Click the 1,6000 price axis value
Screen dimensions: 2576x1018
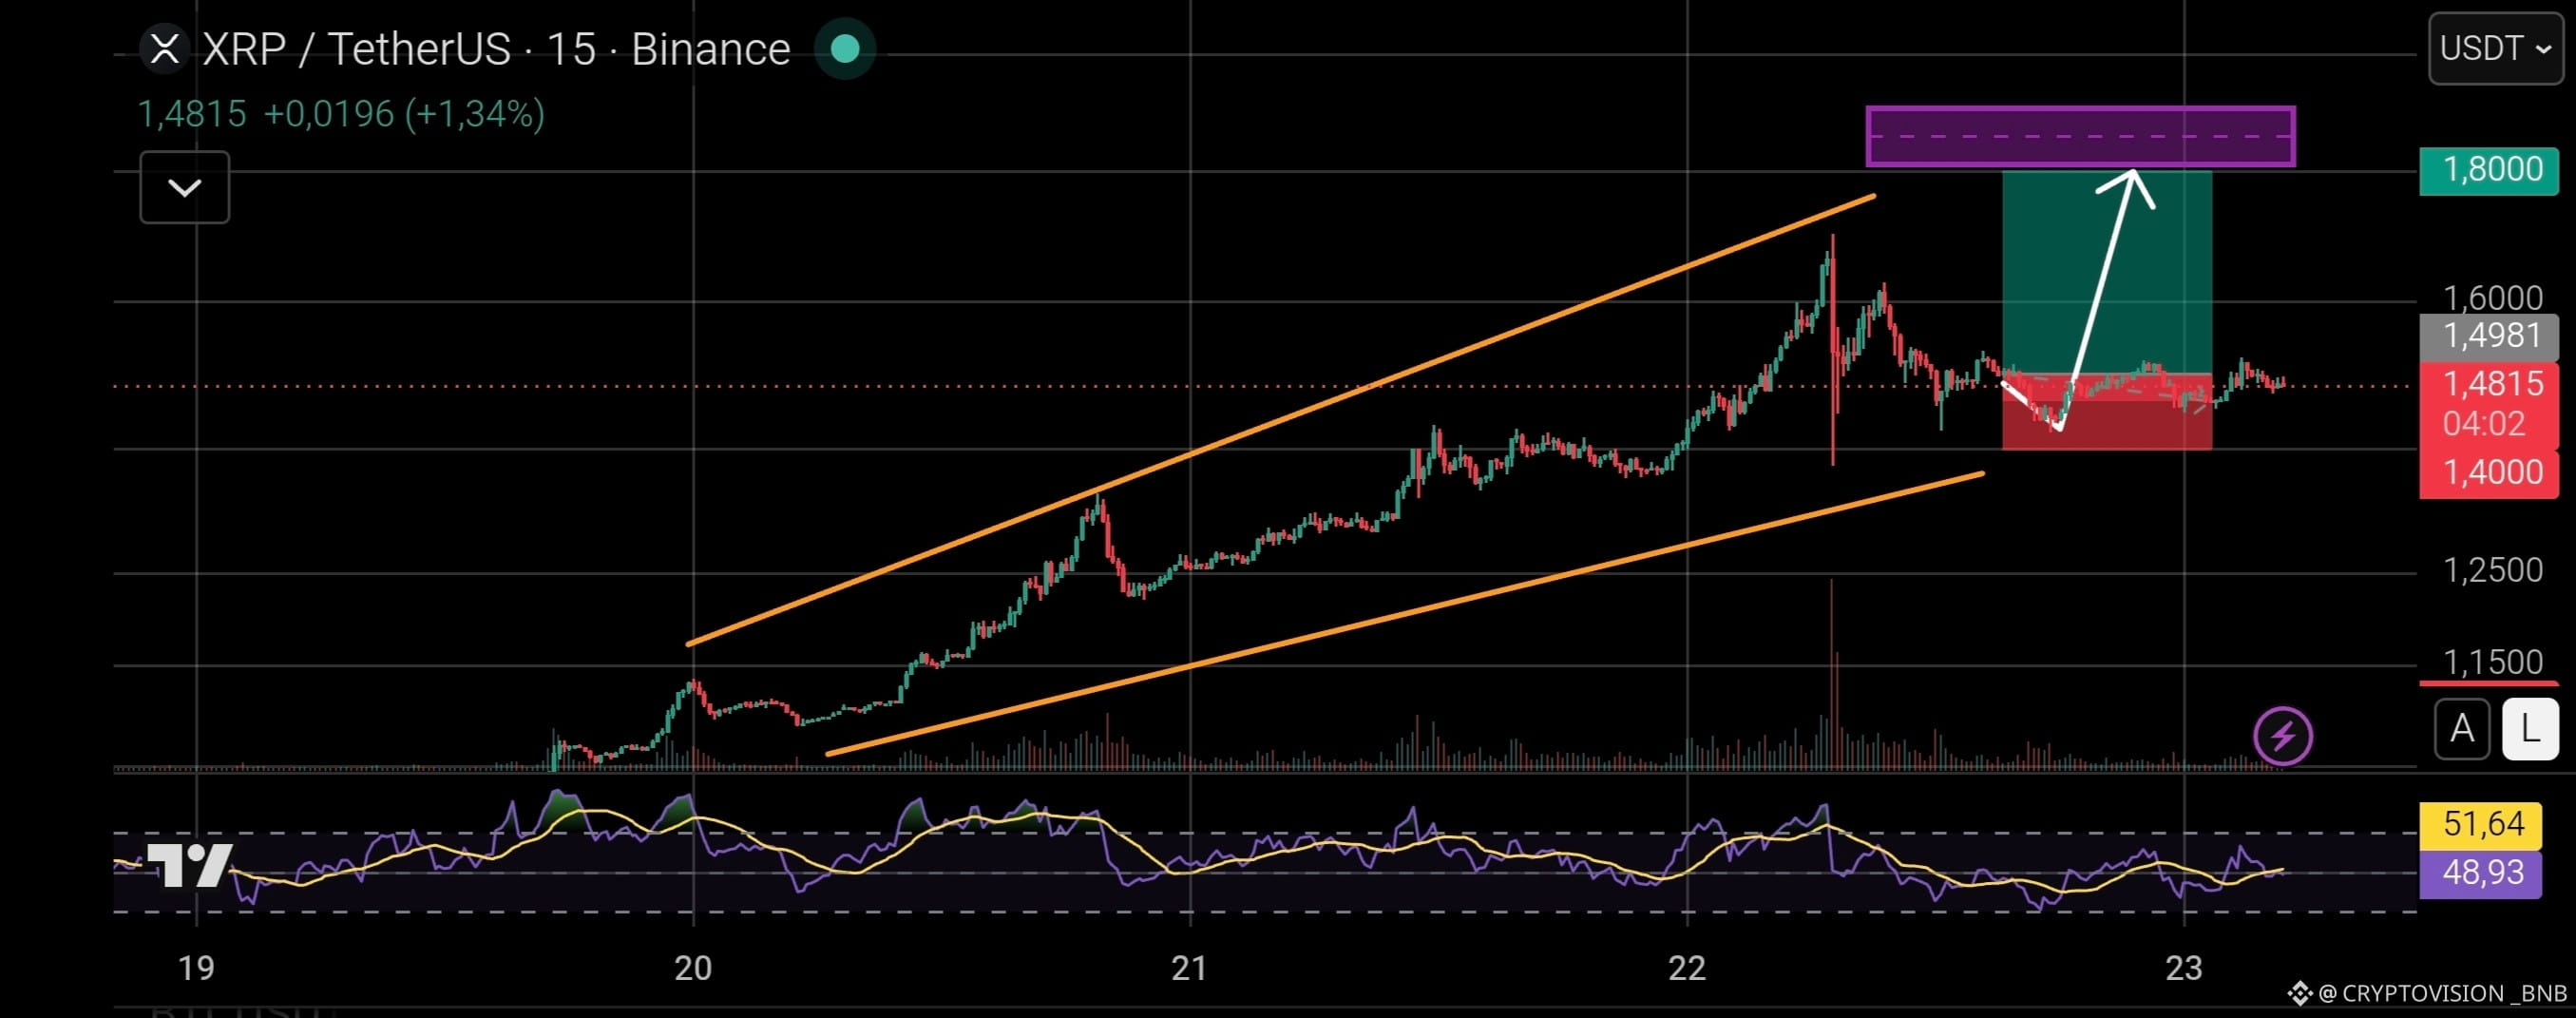pyautogui.click(x=2492, y=298)
